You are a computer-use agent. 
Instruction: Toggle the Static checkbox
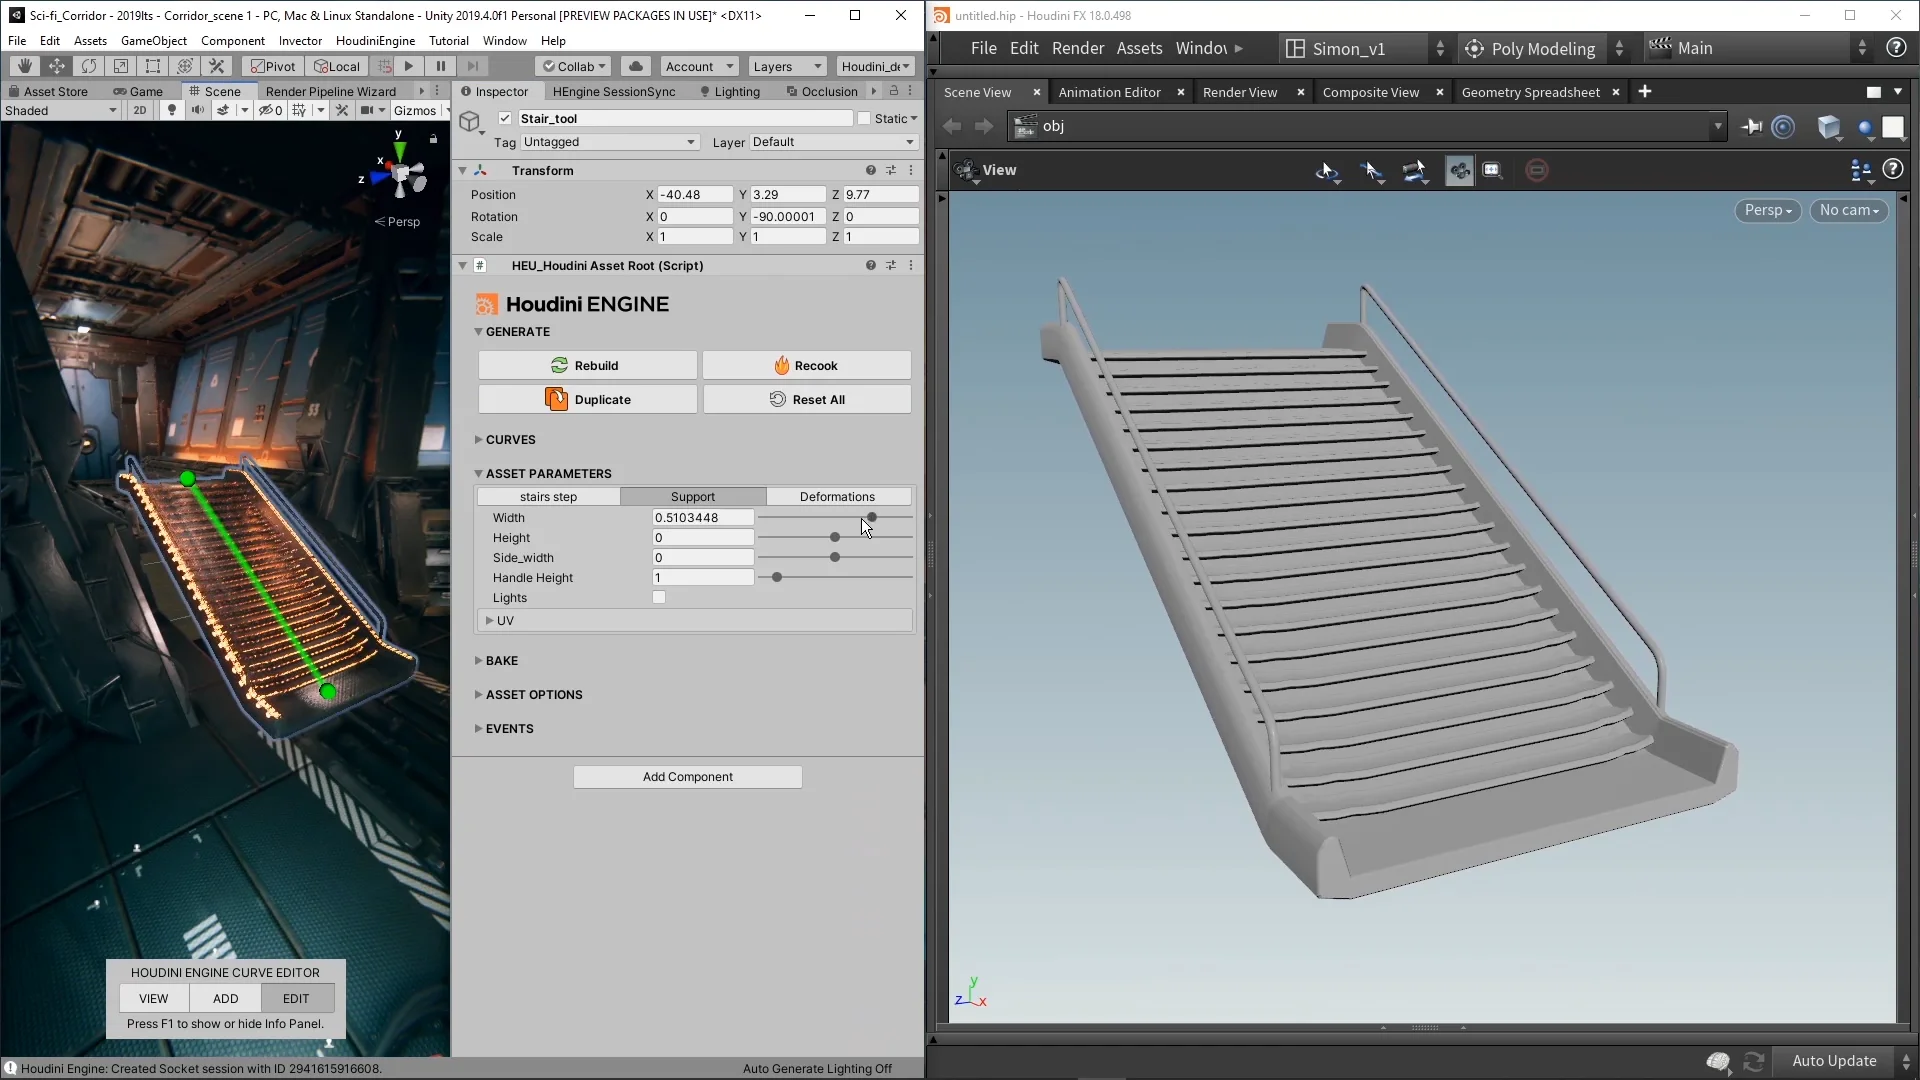pyautogui.click(x=864, y=118)
